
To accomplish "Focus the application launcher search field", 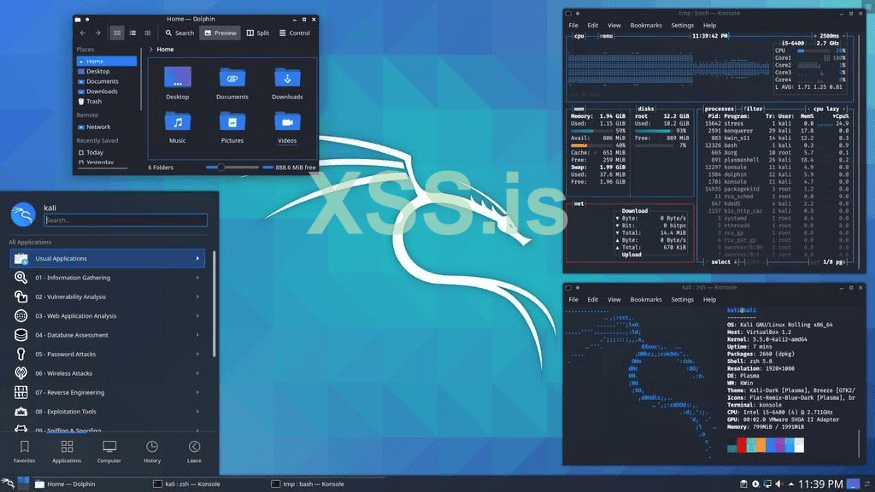I will coord(126,220).
